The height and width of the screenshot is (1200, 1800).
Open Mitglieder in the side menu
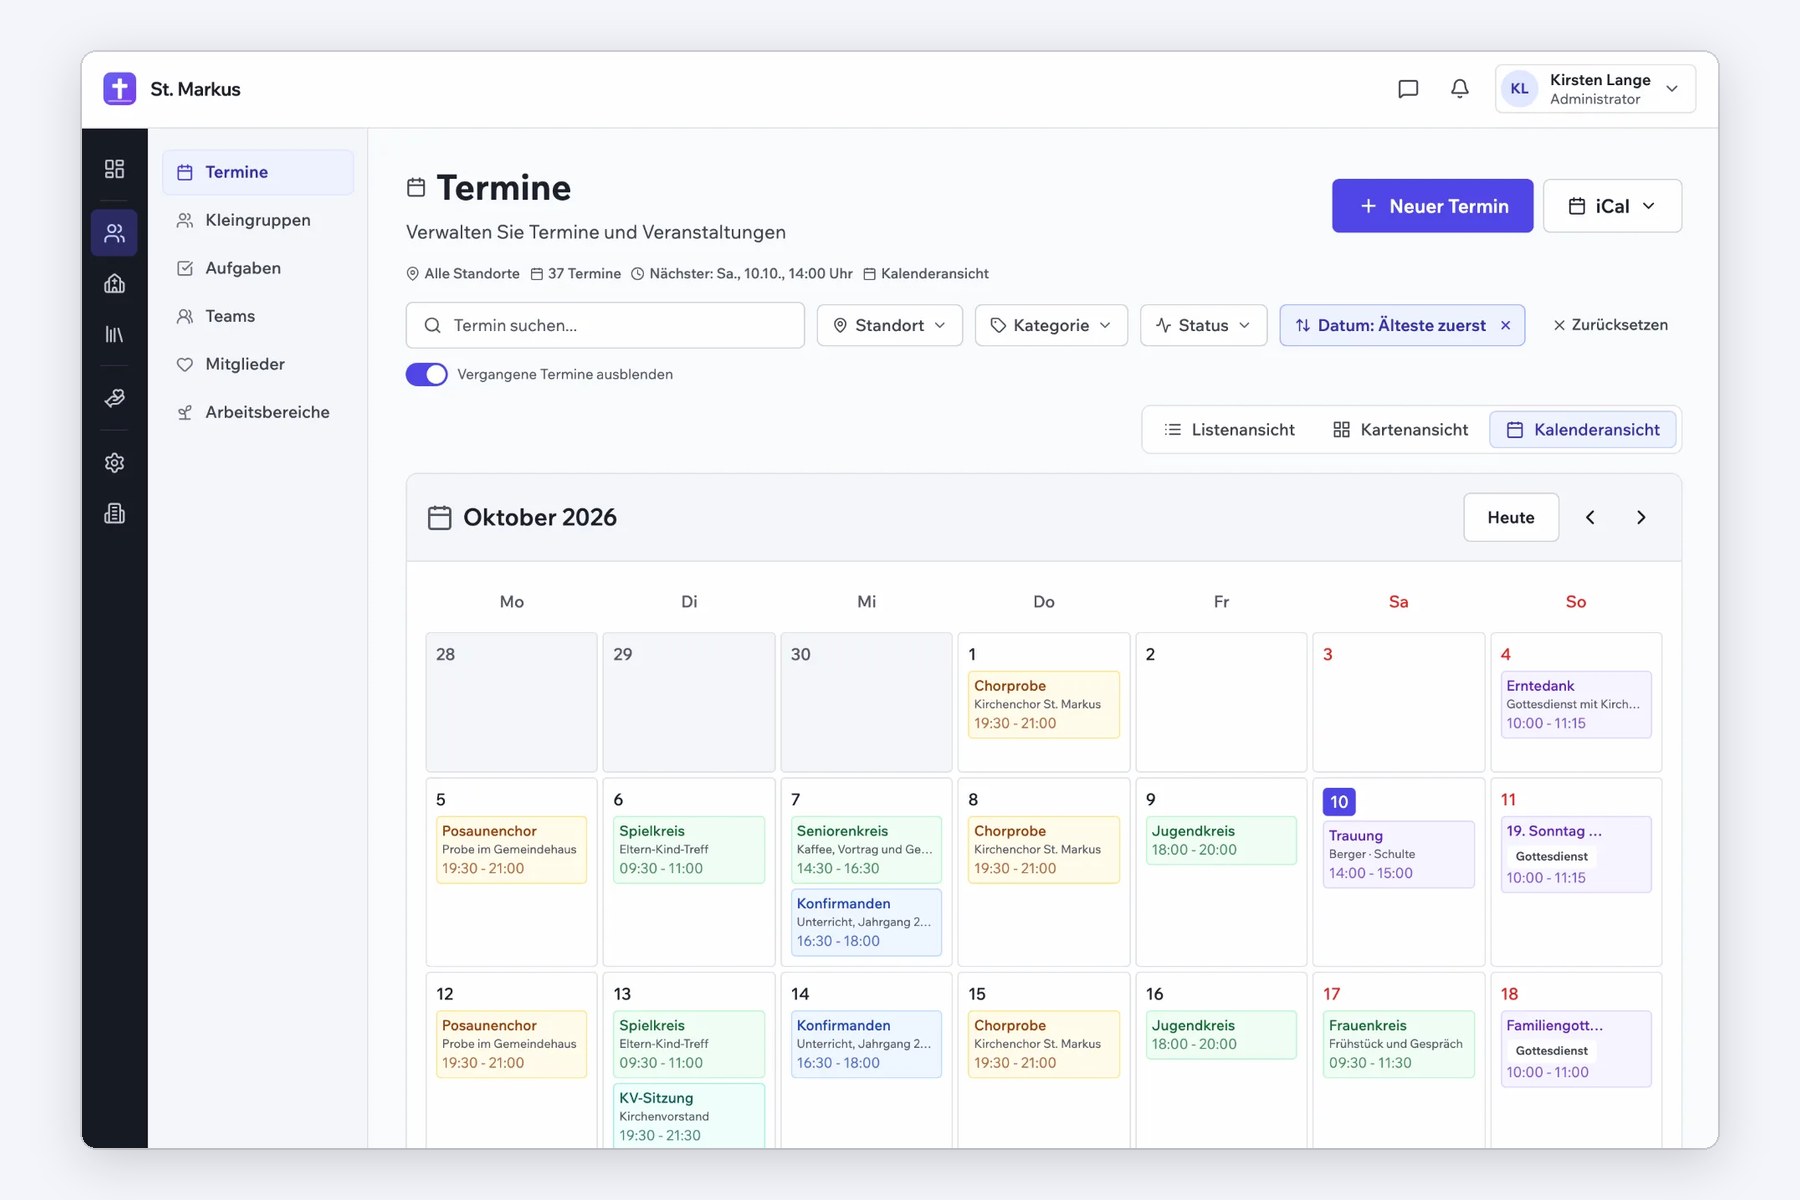point(258,364)
